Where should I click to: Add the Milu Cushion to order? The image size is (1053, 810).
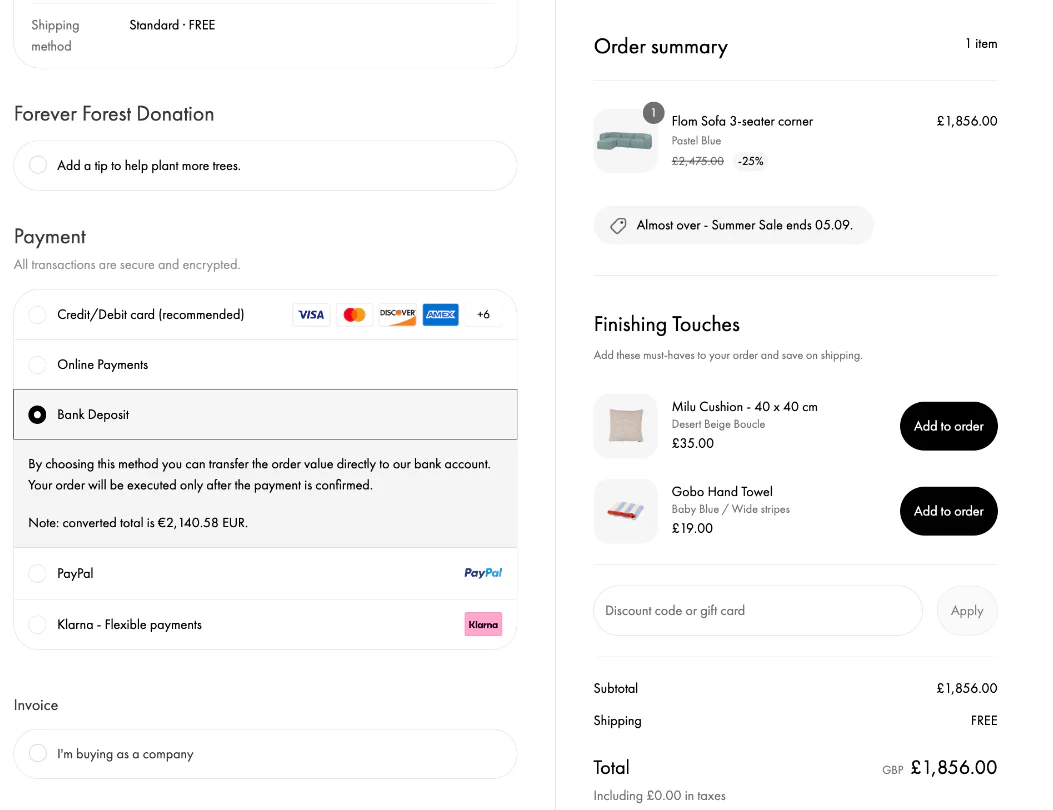pyautogui.click(x=948, y=425)
